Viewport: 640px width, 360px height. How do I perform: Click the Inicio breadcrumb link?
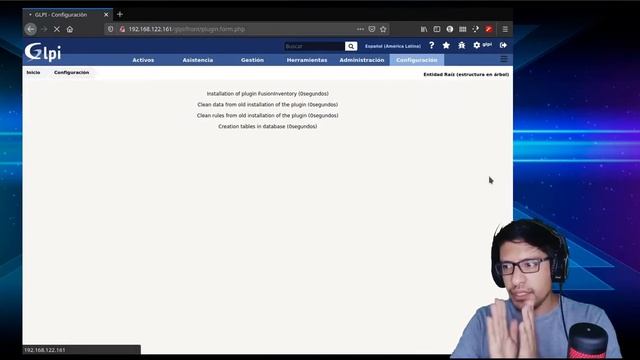pos(33,72)
